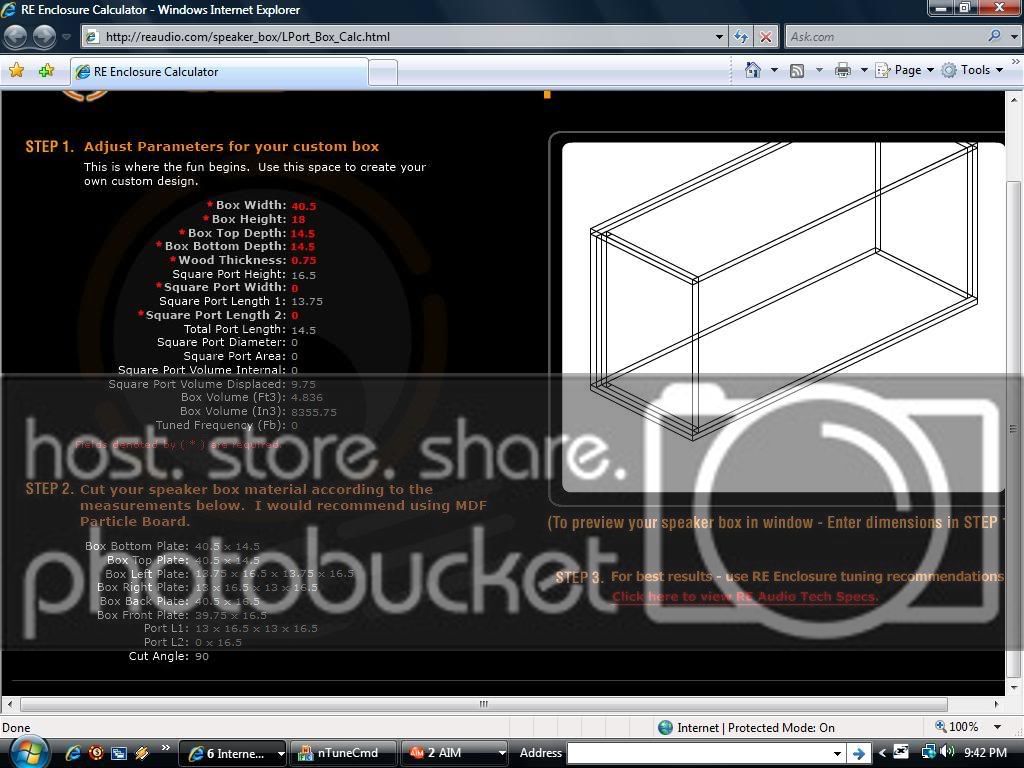This screenshot has height=768, width=1024.
Task: Open a new blank tab
Action: click(x=383, y=72)
